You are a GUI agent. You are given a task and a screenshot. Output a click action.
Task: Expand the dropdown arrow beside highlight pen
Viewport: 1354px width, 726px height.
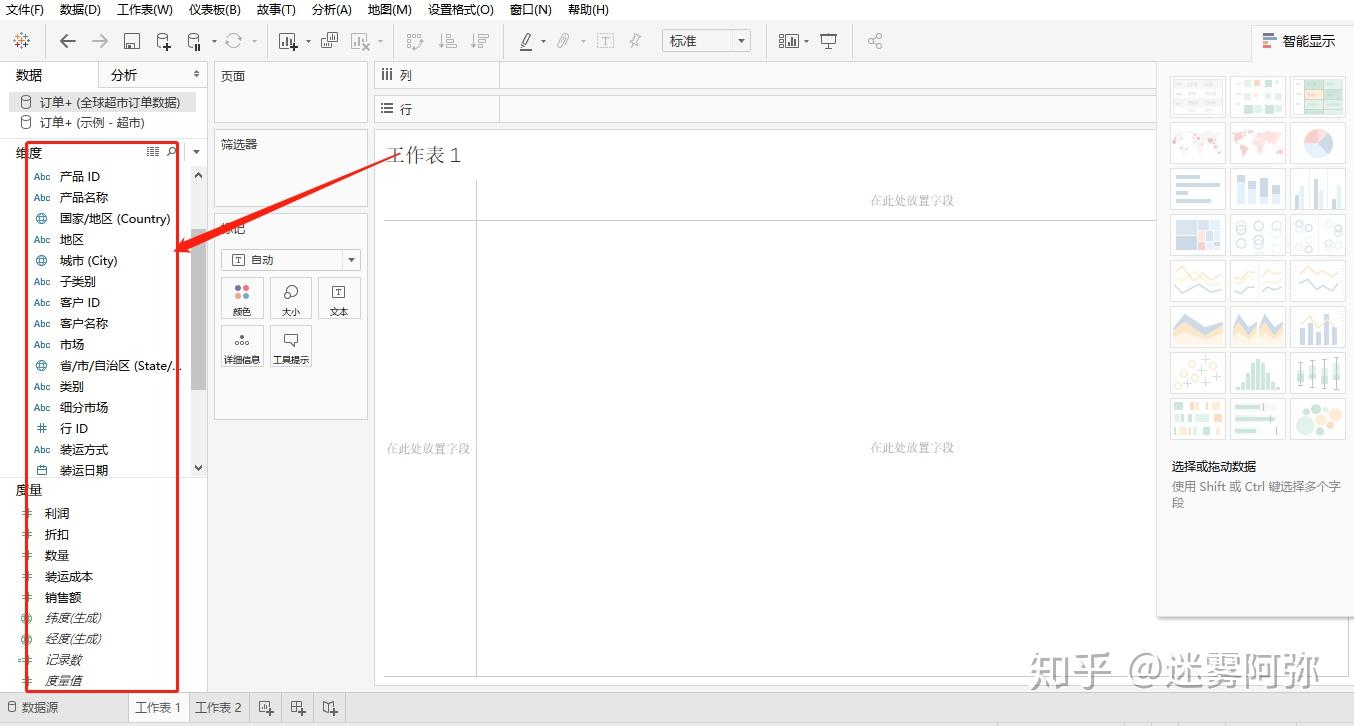[x=543, y=42]
